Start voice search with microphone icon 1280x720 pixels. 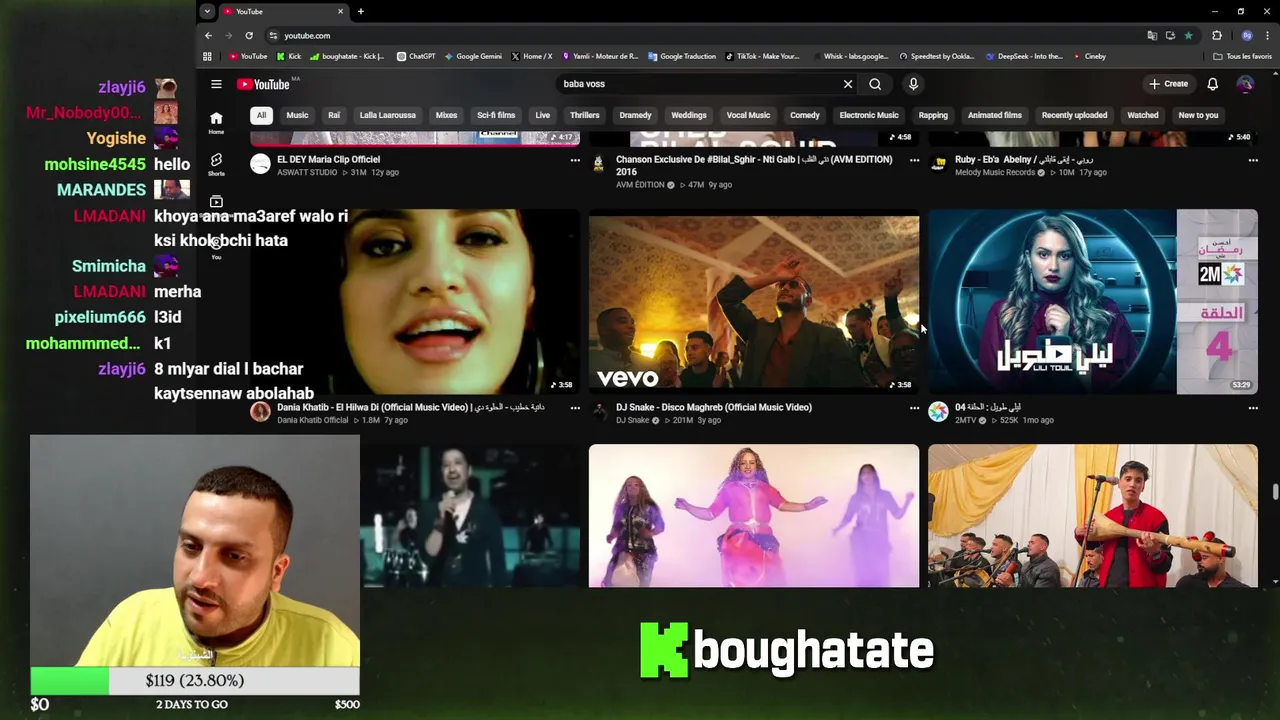913,84
